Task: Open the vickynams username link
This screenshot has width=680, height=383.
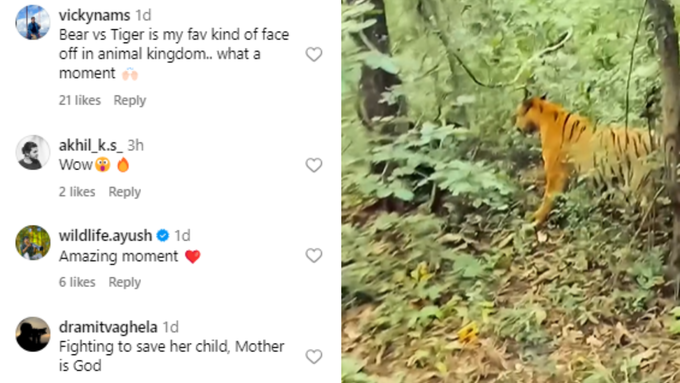Action: point(94,15)
